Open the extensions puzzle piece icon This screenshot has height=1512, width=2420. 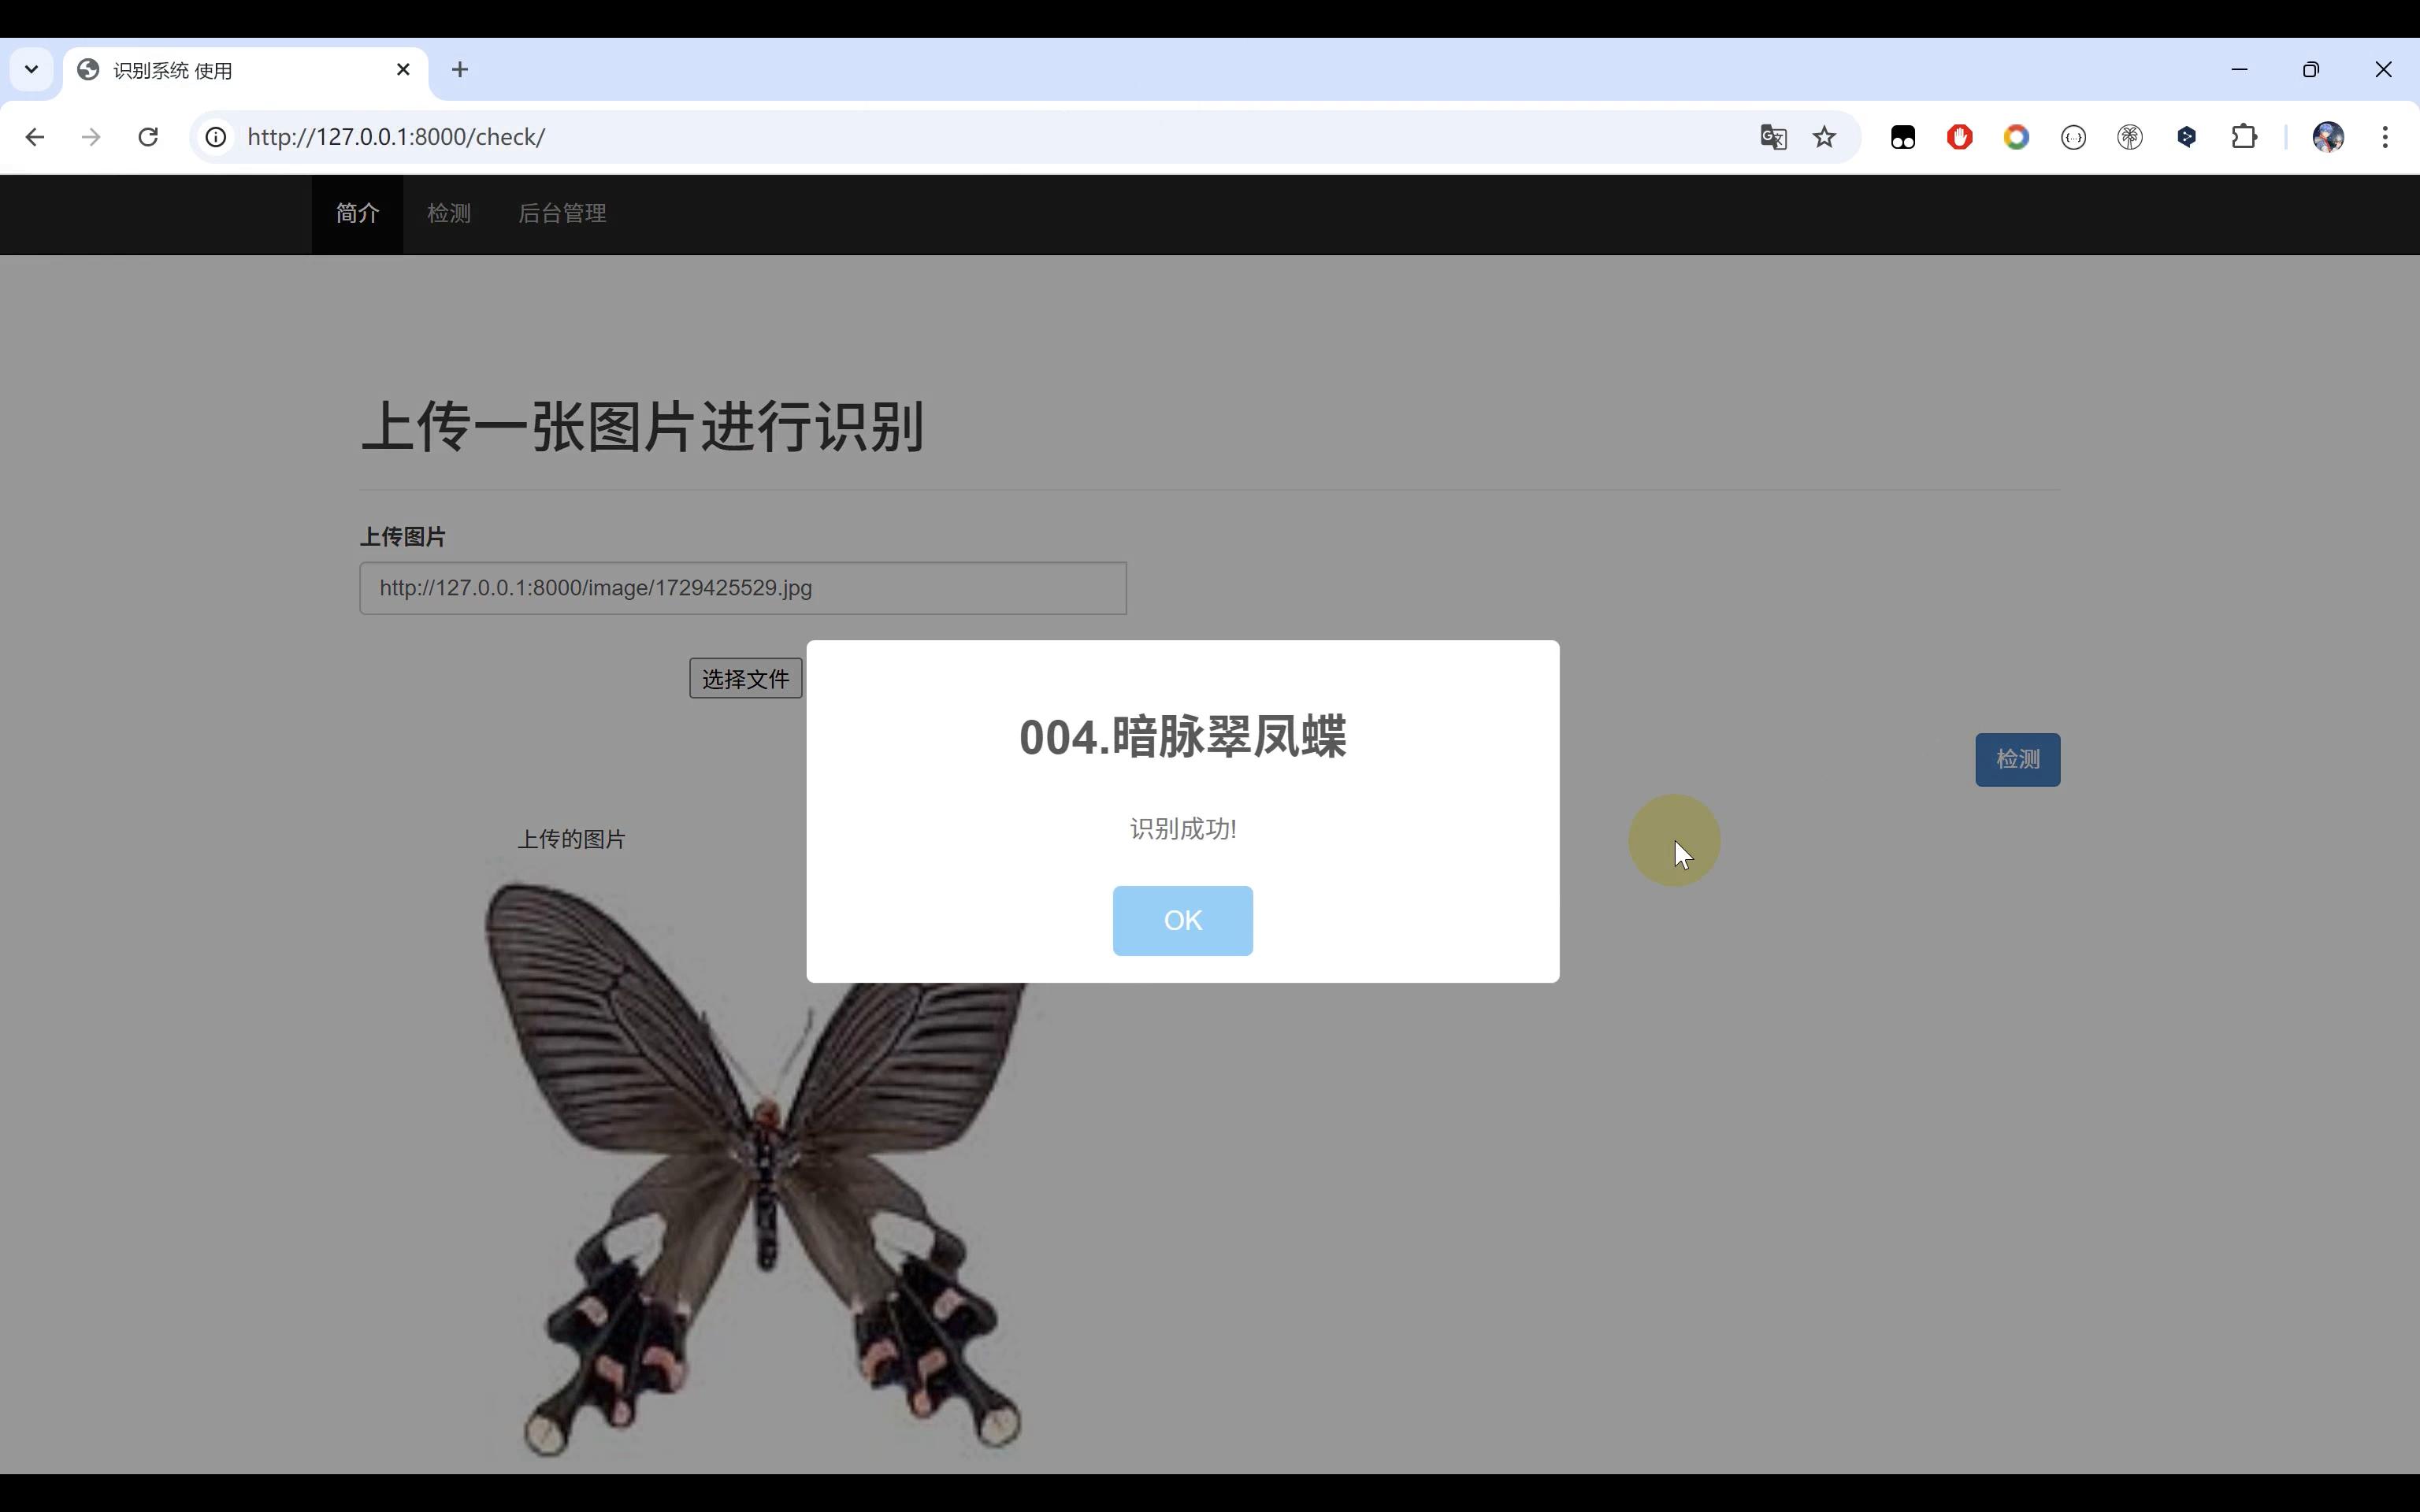point(2245,137)
